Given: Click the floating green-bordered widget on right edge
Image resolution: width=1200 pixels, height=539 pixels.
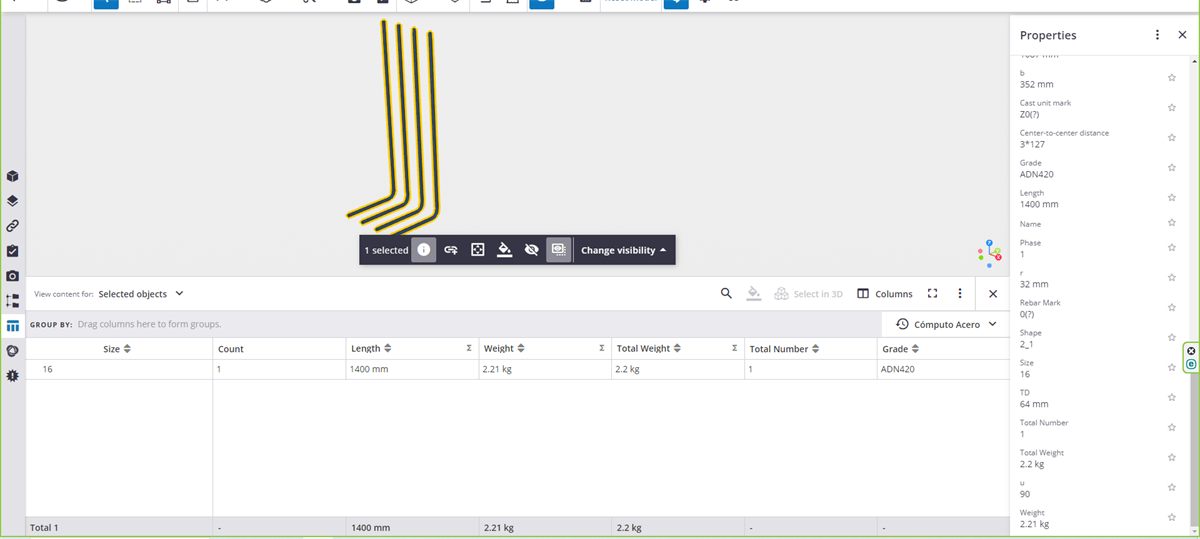Looking at the screenshot, I should [x=1190, y=358].
